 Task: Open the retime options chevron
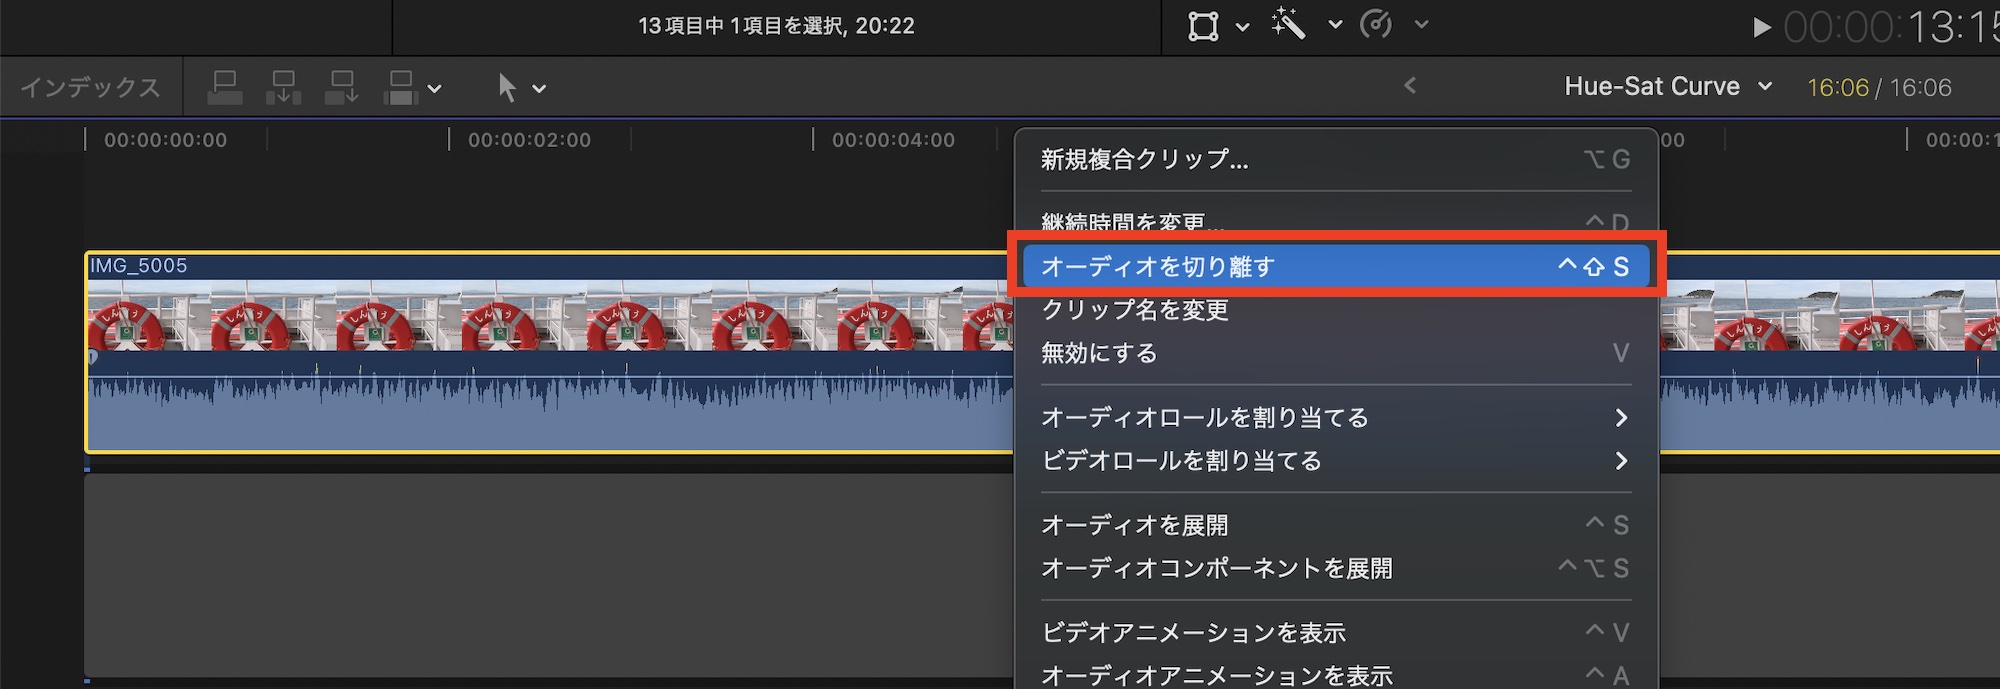[1421, 25]
